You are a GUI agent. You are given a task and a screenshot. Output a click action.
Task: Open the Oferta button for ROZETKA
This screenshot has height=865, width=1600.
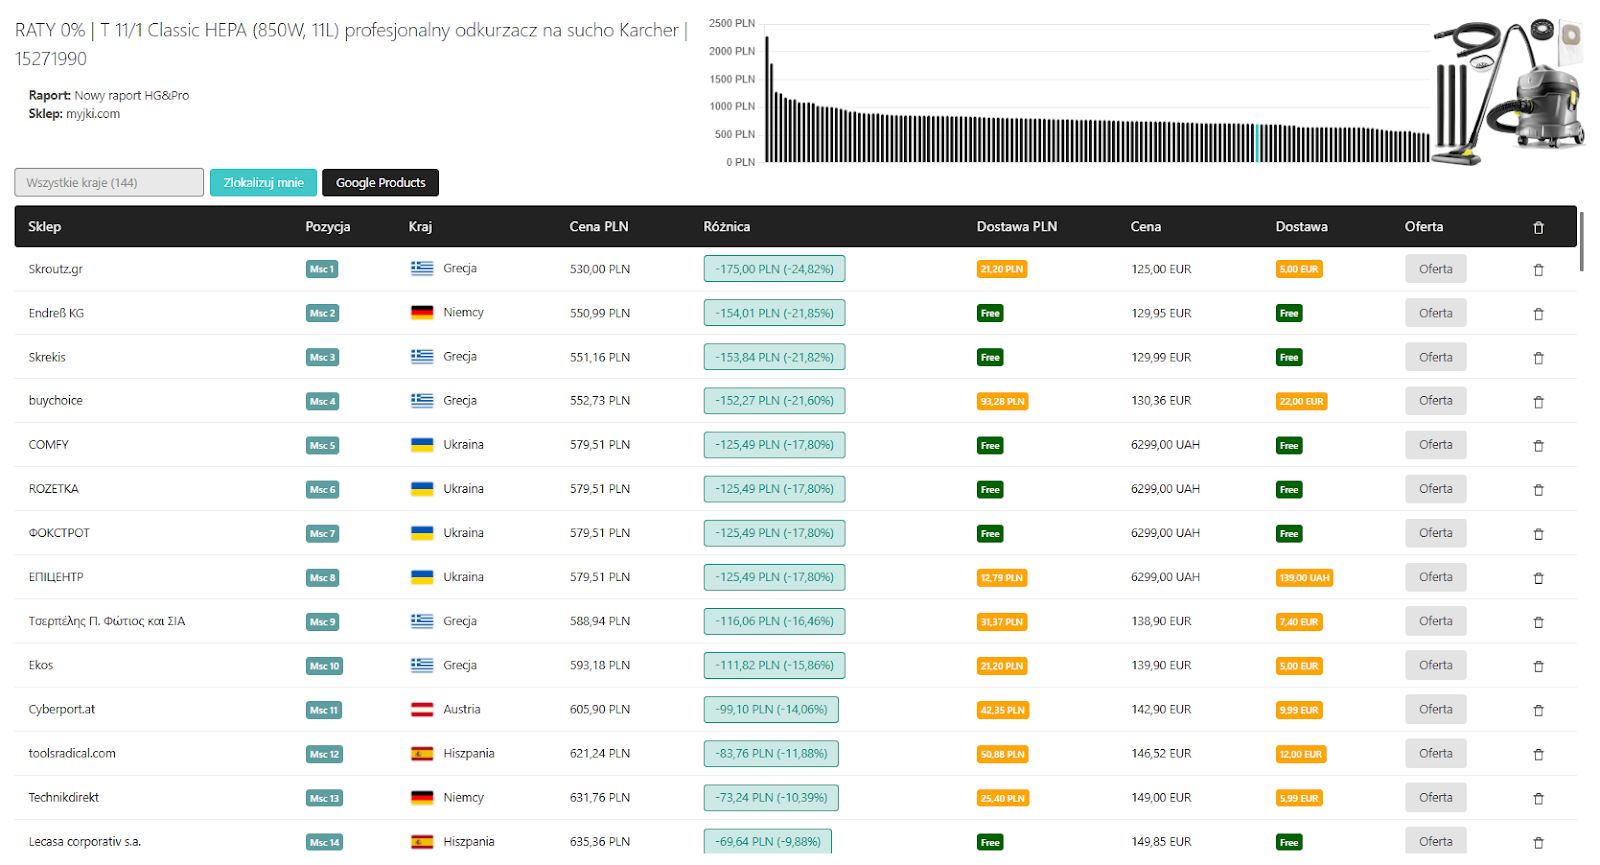point(1435,489)
